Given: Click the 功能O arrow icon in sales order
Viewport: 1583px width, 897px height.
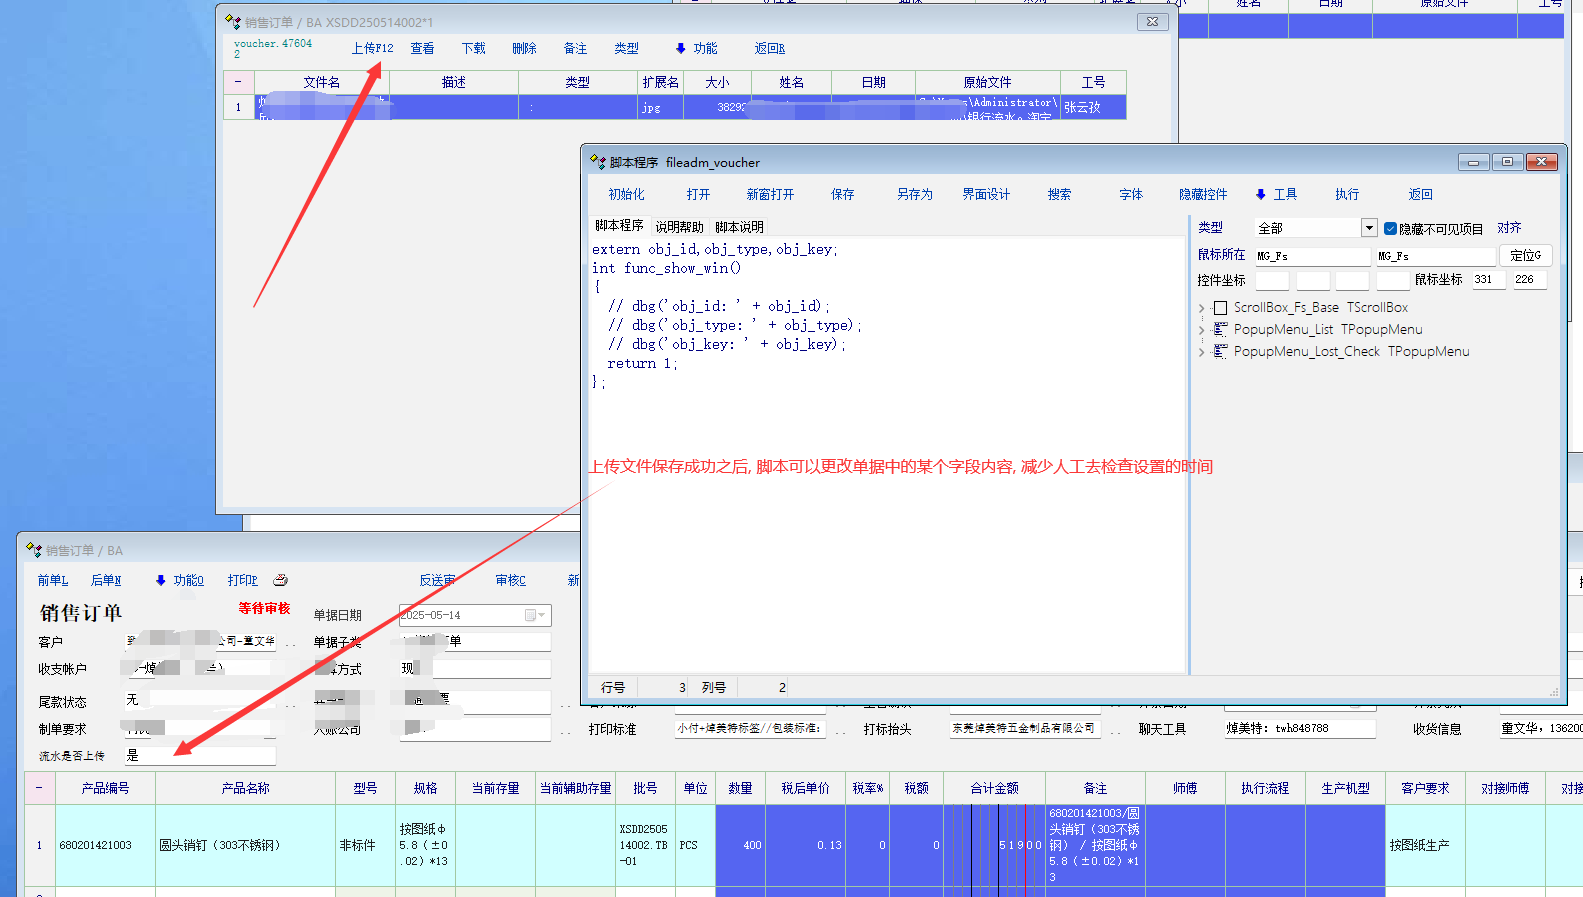Looking at the screenshot, I should click(161, 581).
